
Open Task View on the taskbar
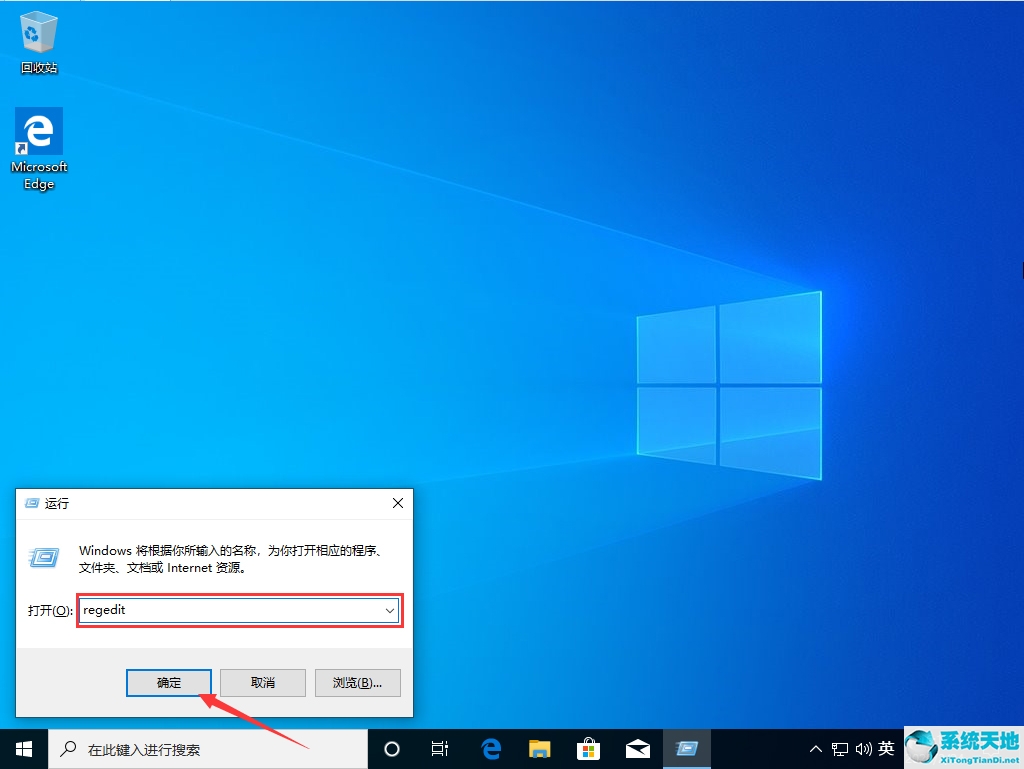click(x=440, y=748)
